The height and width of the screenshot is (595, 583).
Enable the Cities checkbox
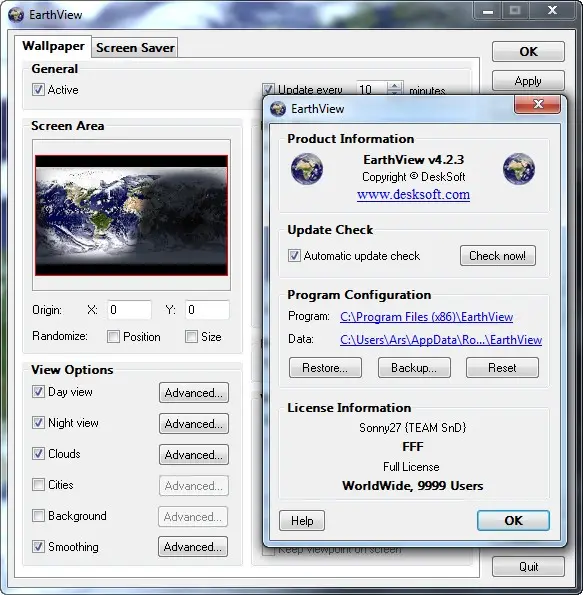[x=38, y=485]
